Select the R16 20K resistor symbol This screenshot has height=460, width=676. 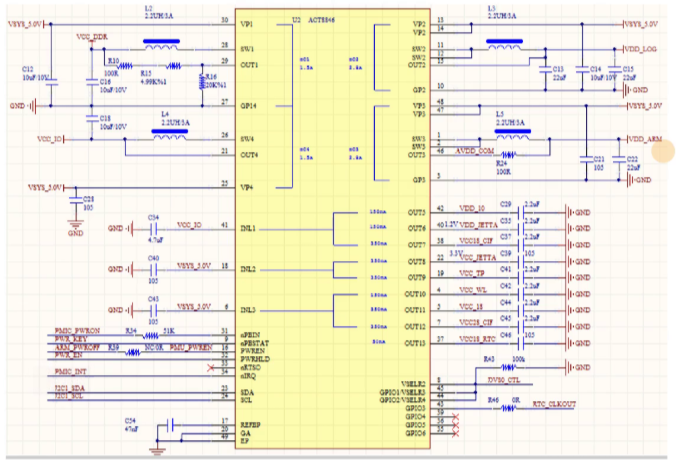[199, 82]
